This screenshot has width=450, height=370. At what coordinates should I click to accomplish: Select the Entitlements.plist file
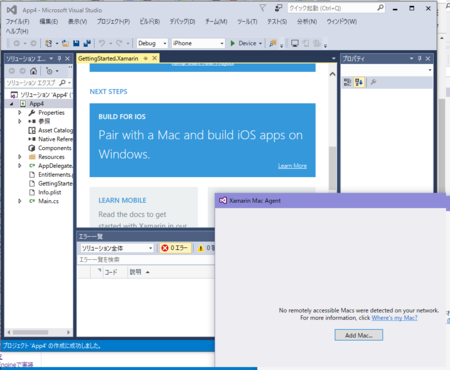tap(51, 175)
